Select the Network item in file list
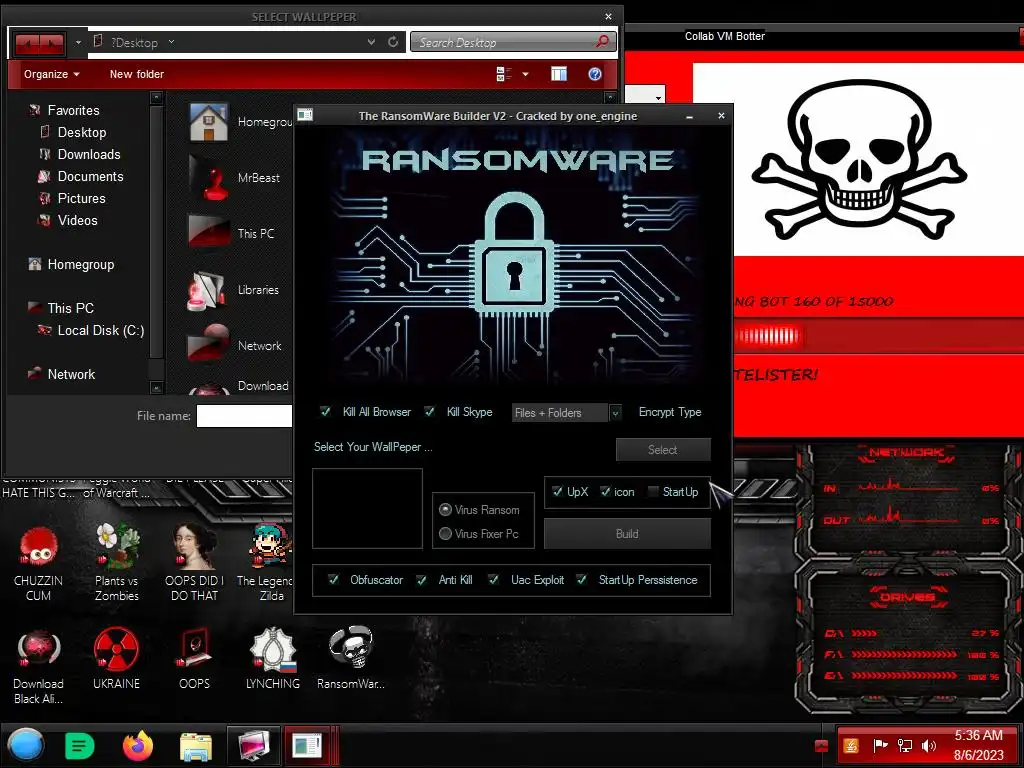 tap(235, 345)
